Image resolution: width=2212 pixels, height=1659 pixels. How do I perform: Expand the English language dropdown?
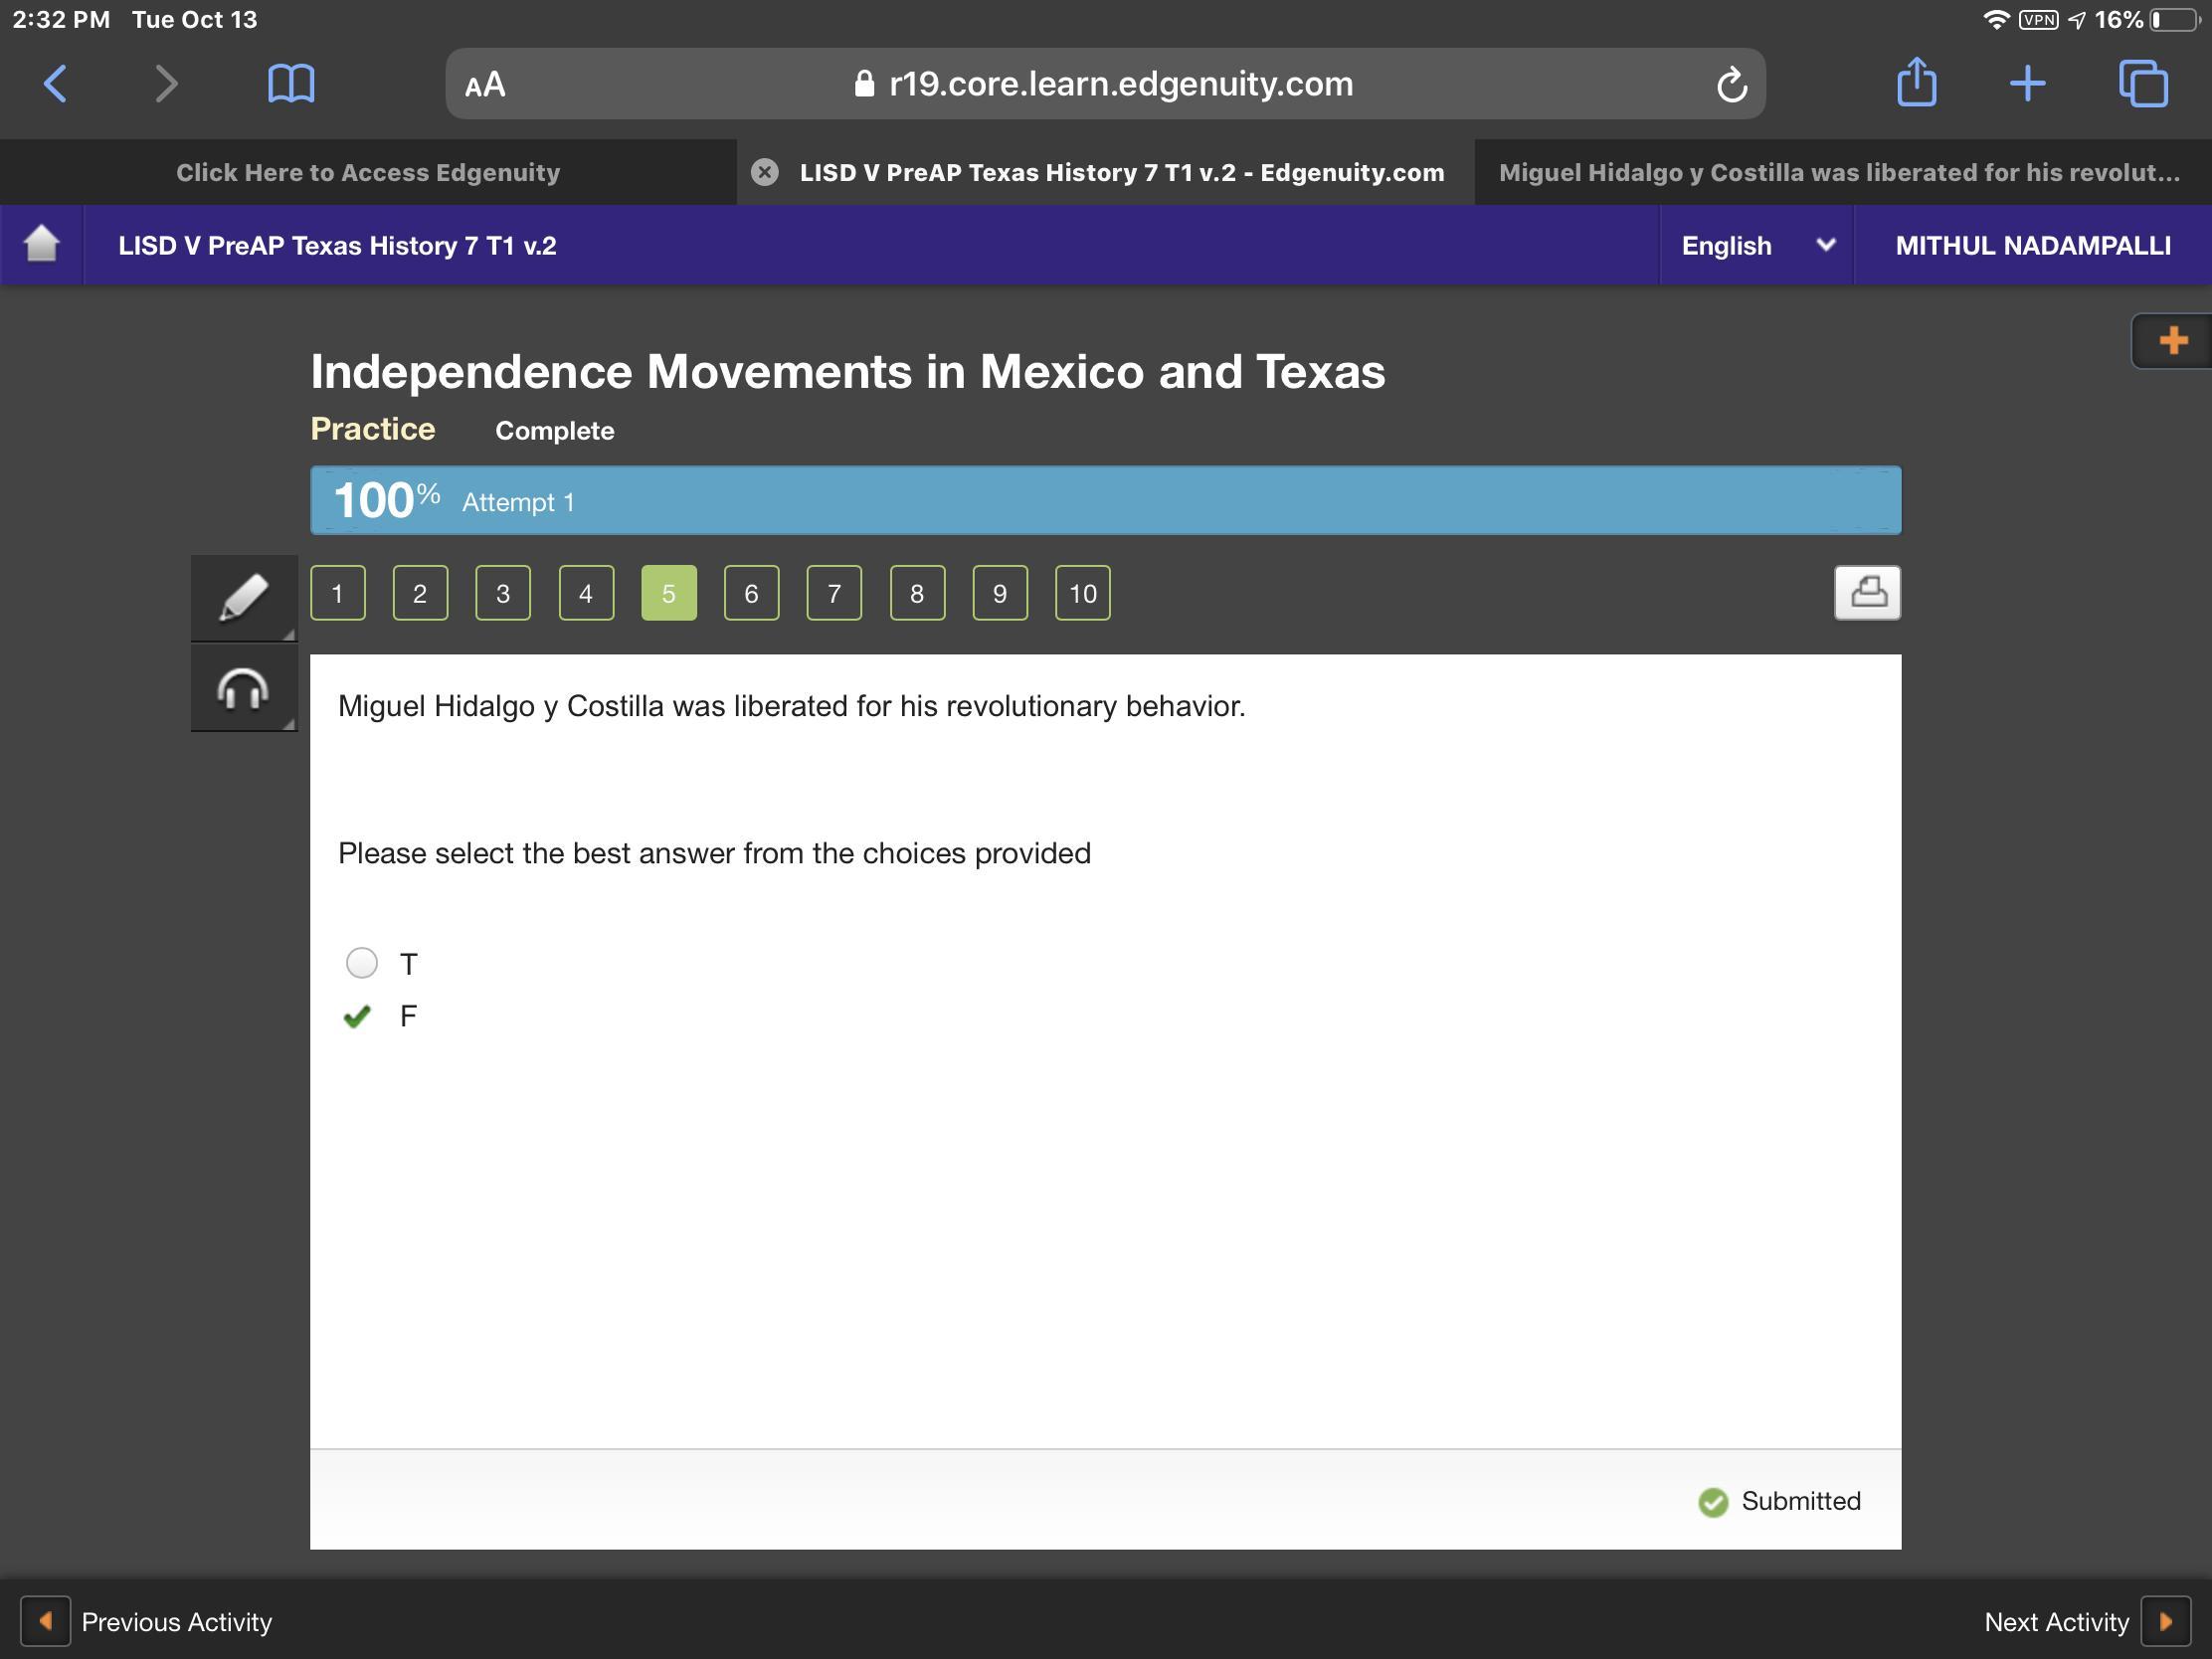coord(1755,245)
